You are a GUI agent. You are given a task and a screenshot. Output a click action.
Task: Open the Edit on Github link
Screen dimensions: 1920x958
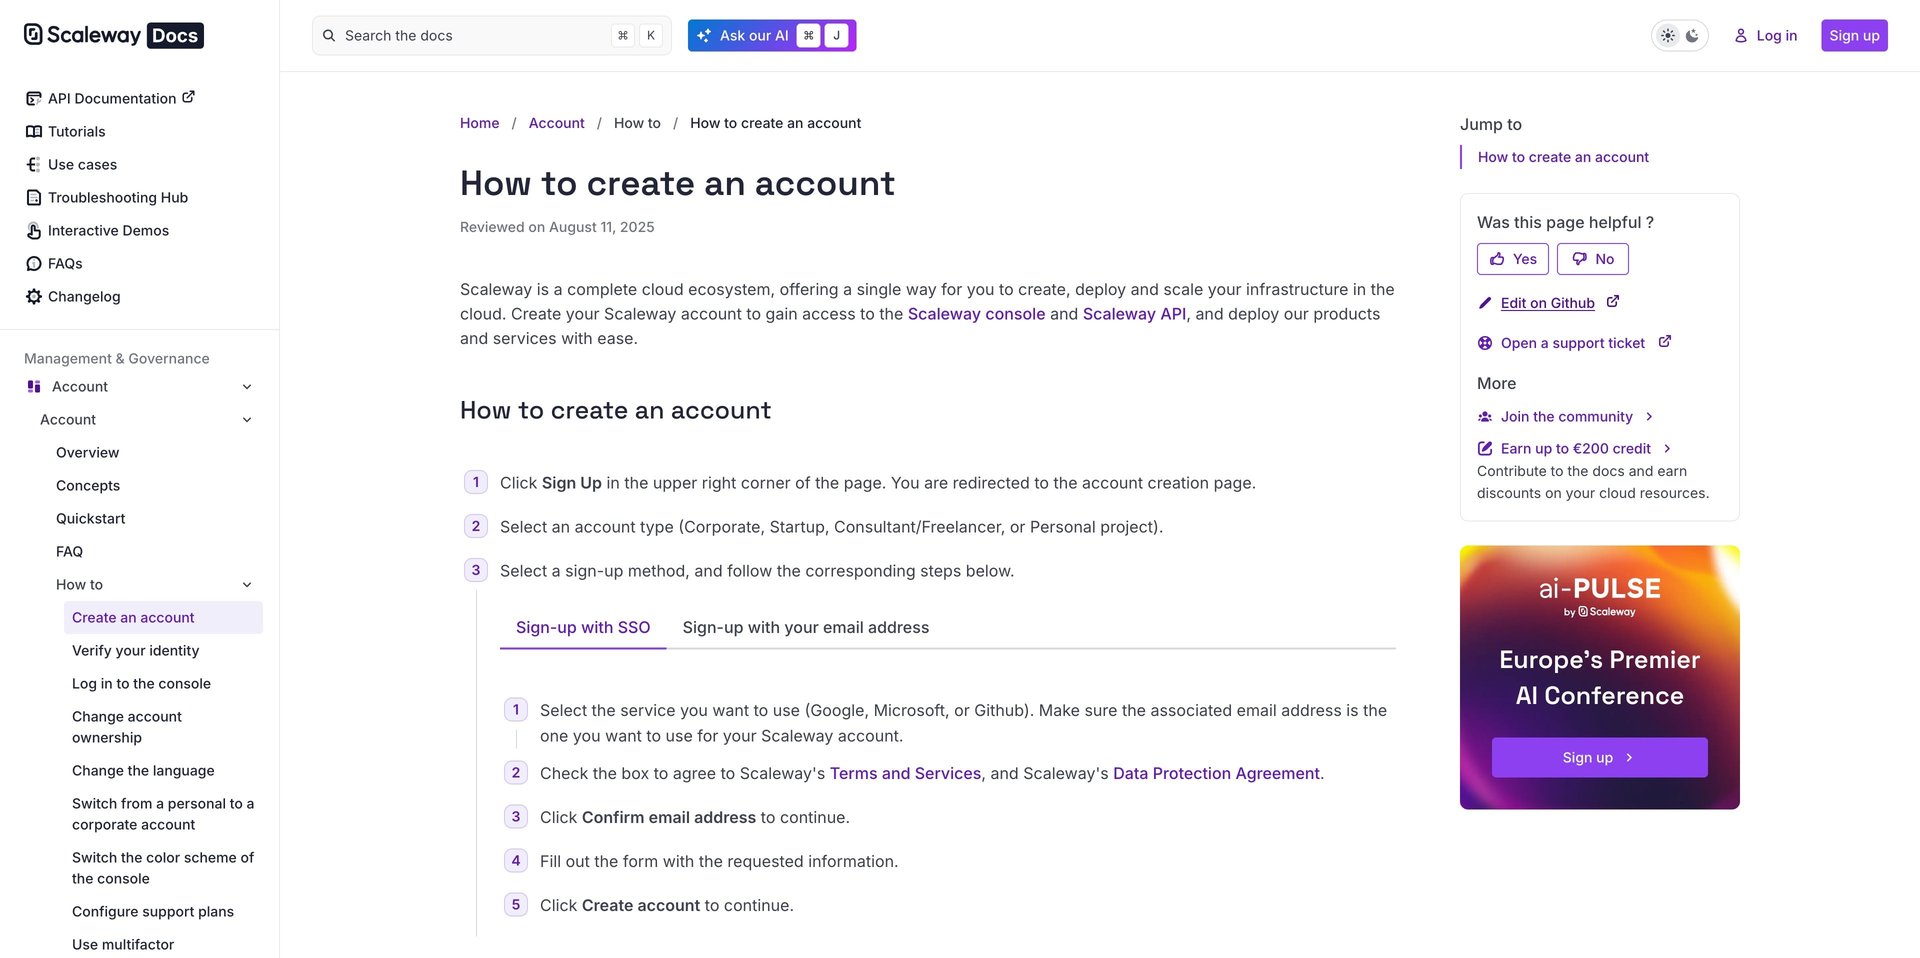pyautogui.click(x=1547, y=303)
